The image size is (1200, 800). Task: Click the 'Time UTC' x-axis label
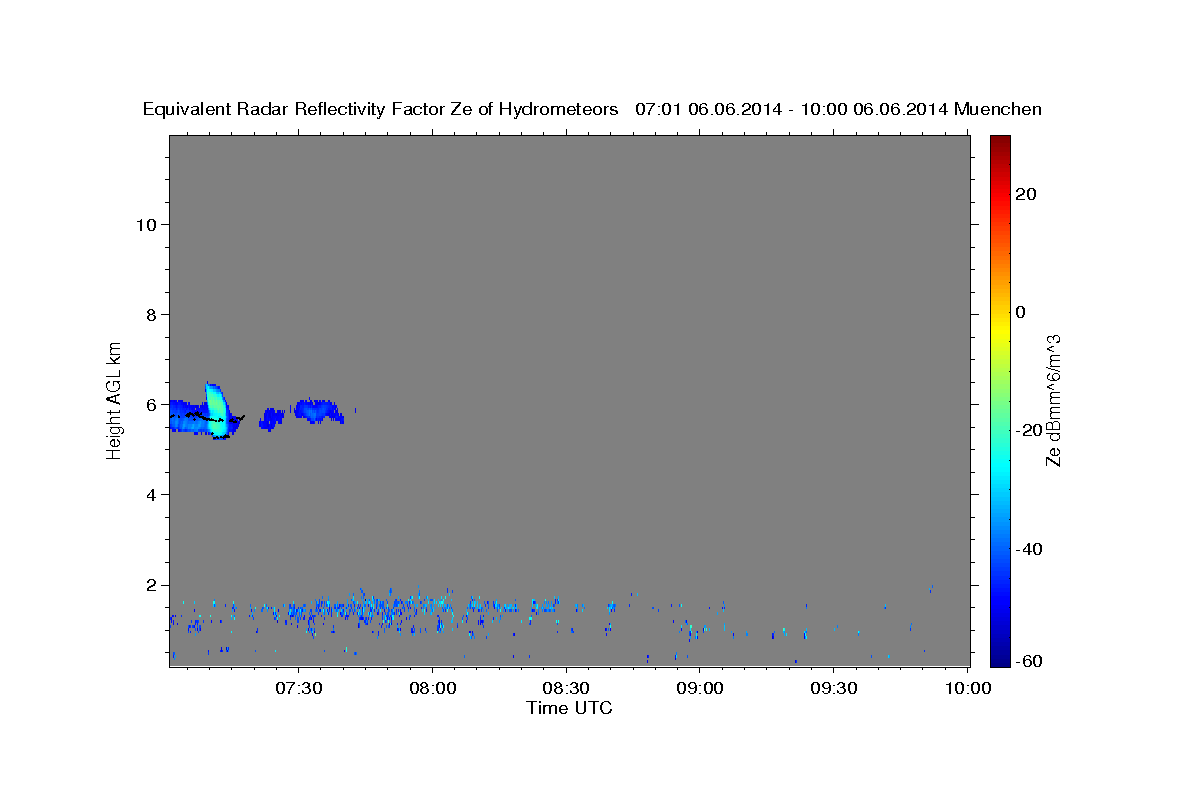point(569,708)
